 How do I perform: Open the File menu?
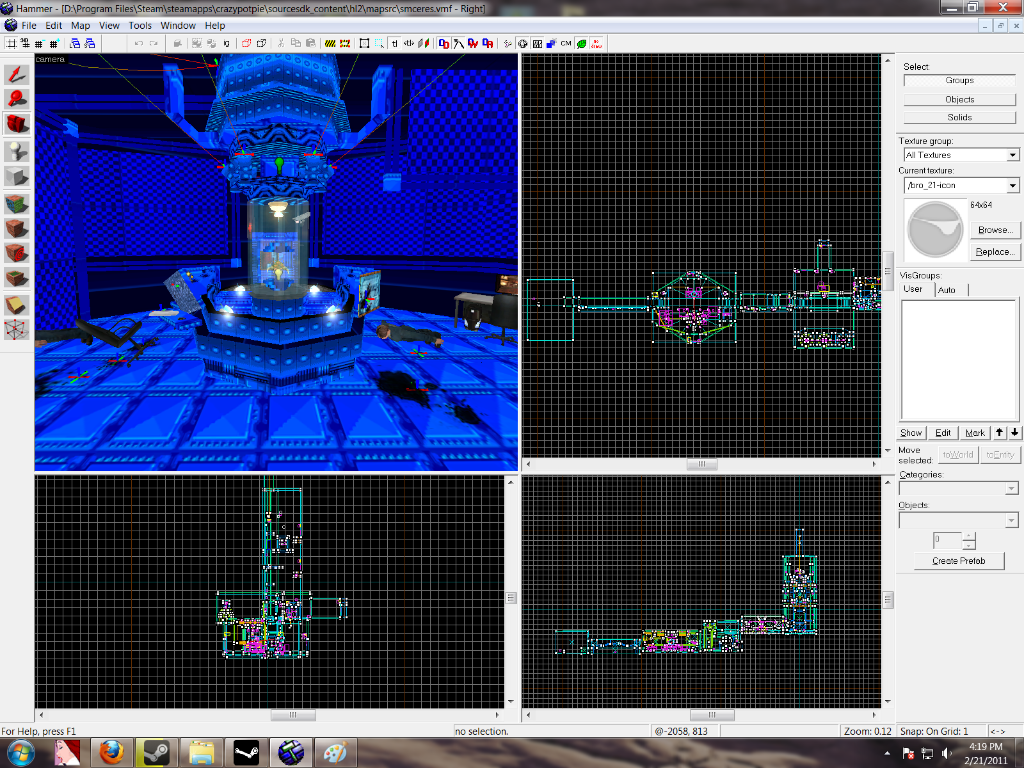pyautogui.click(x=29, y=25)
